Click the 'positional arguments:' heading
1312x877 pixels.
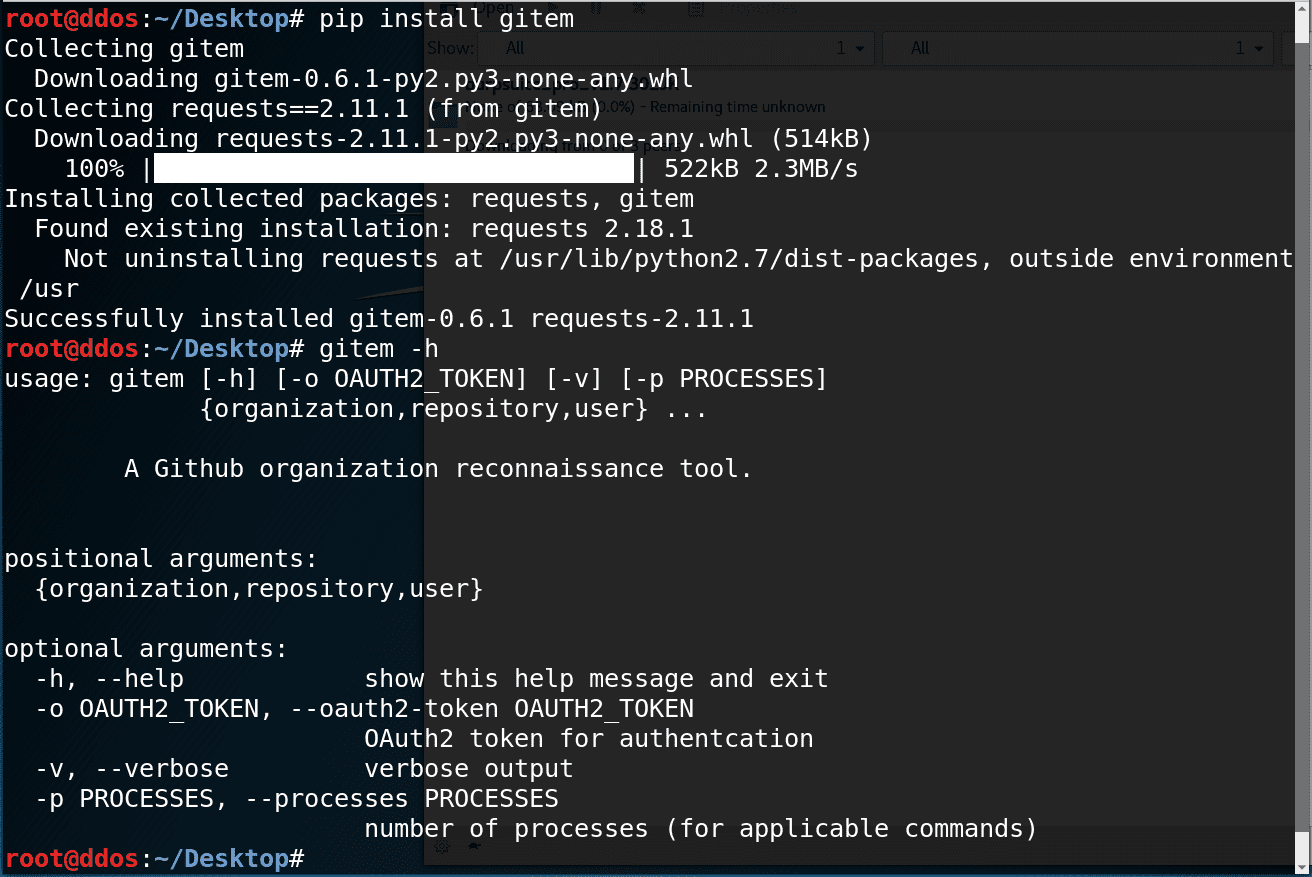161,559
